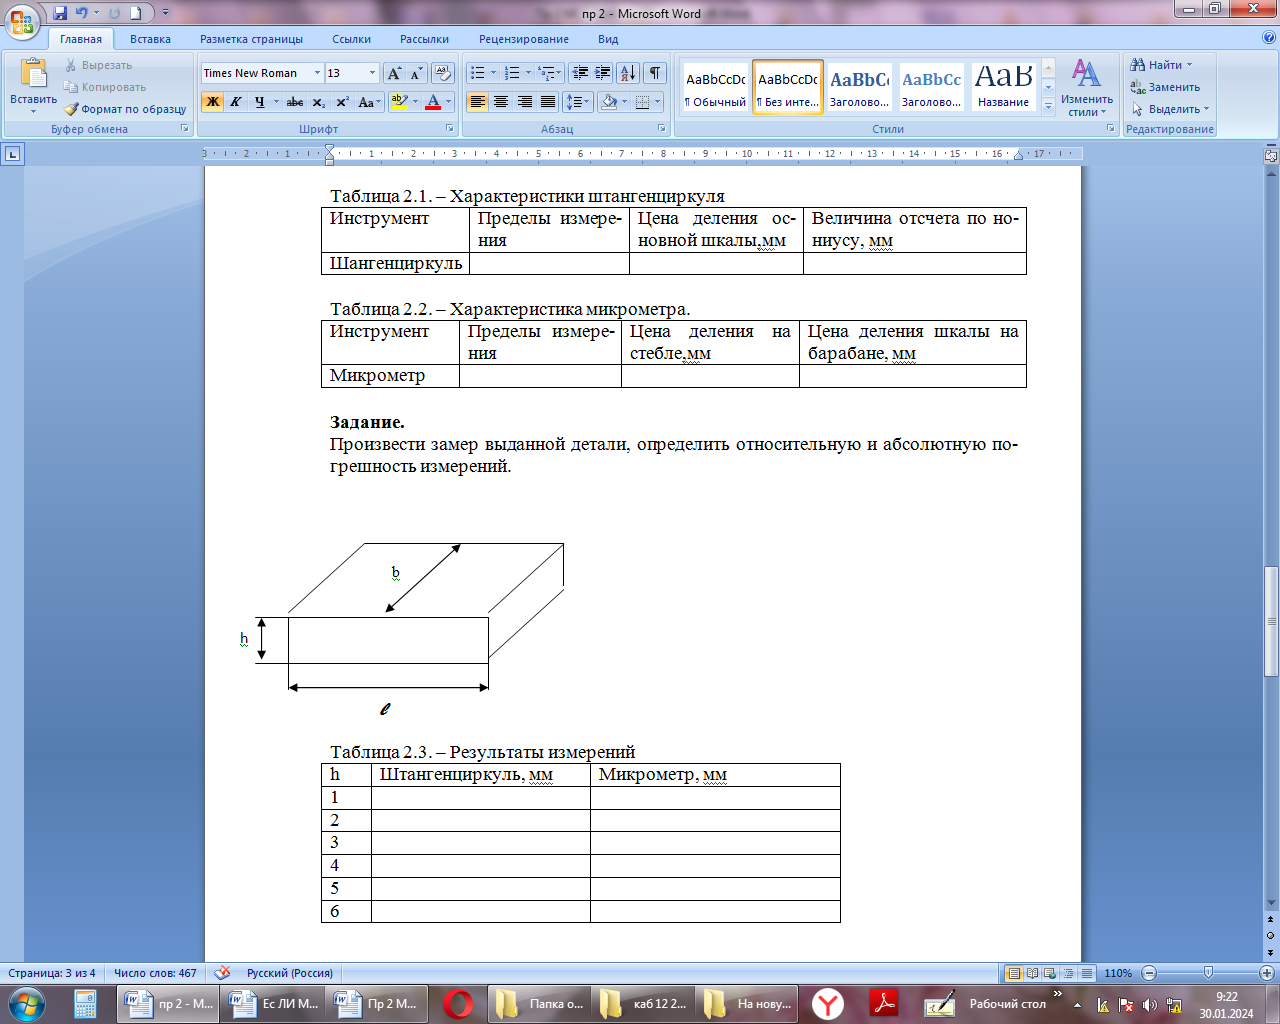Toggle show paragraph marks (¶)
Screen dimensions: 1280x1024
655,73
